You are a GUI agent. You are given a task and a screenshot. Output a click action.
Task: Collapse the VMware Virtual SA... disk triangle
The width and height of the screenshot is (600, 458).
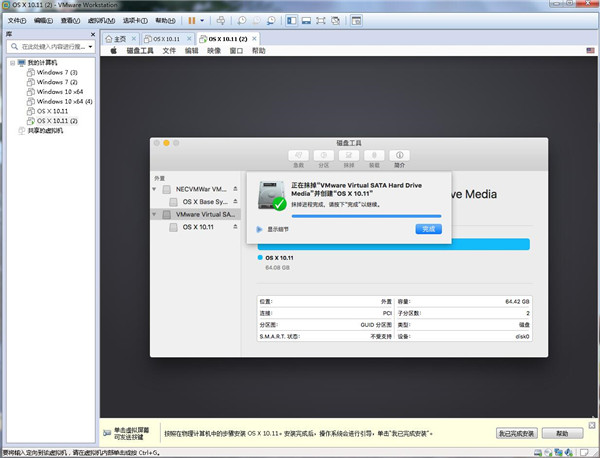(x=154, y=214)
